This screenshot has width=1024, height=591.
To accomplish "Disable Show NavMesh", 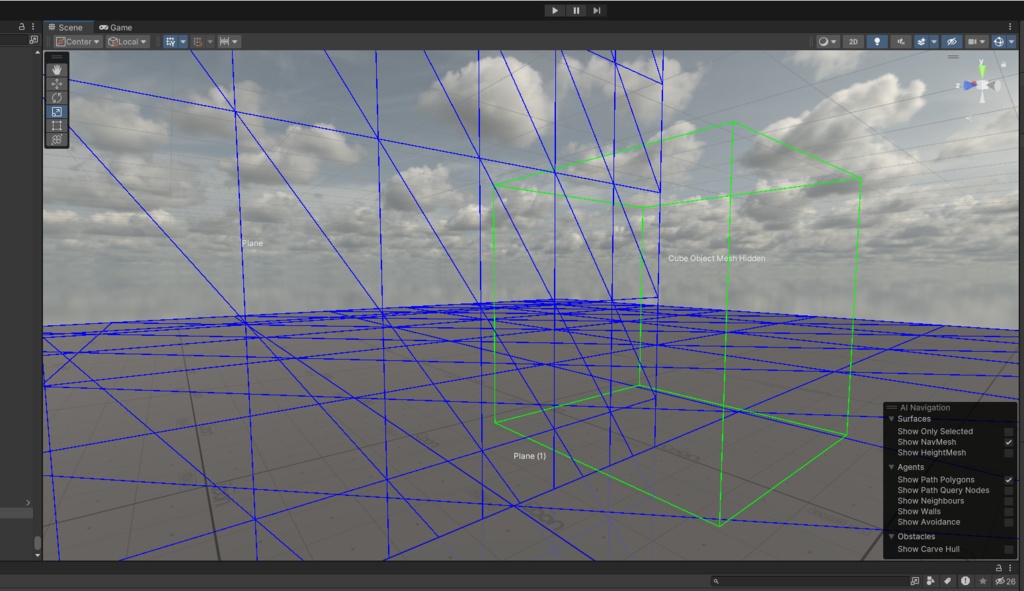I will pos(1008,441).
